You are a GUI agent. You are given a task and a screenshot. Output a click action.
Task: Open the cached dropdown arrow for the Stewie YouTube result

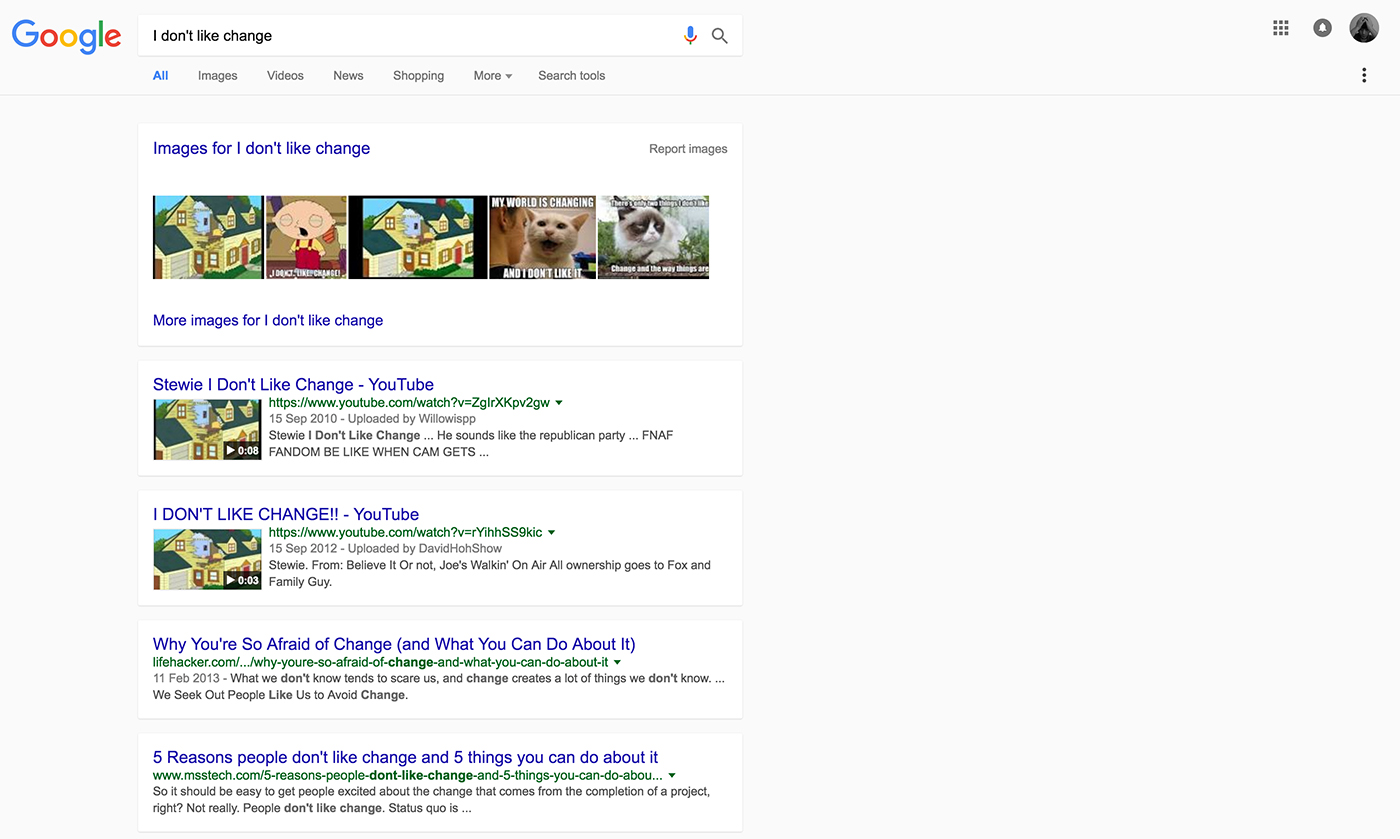pos(559,402)
